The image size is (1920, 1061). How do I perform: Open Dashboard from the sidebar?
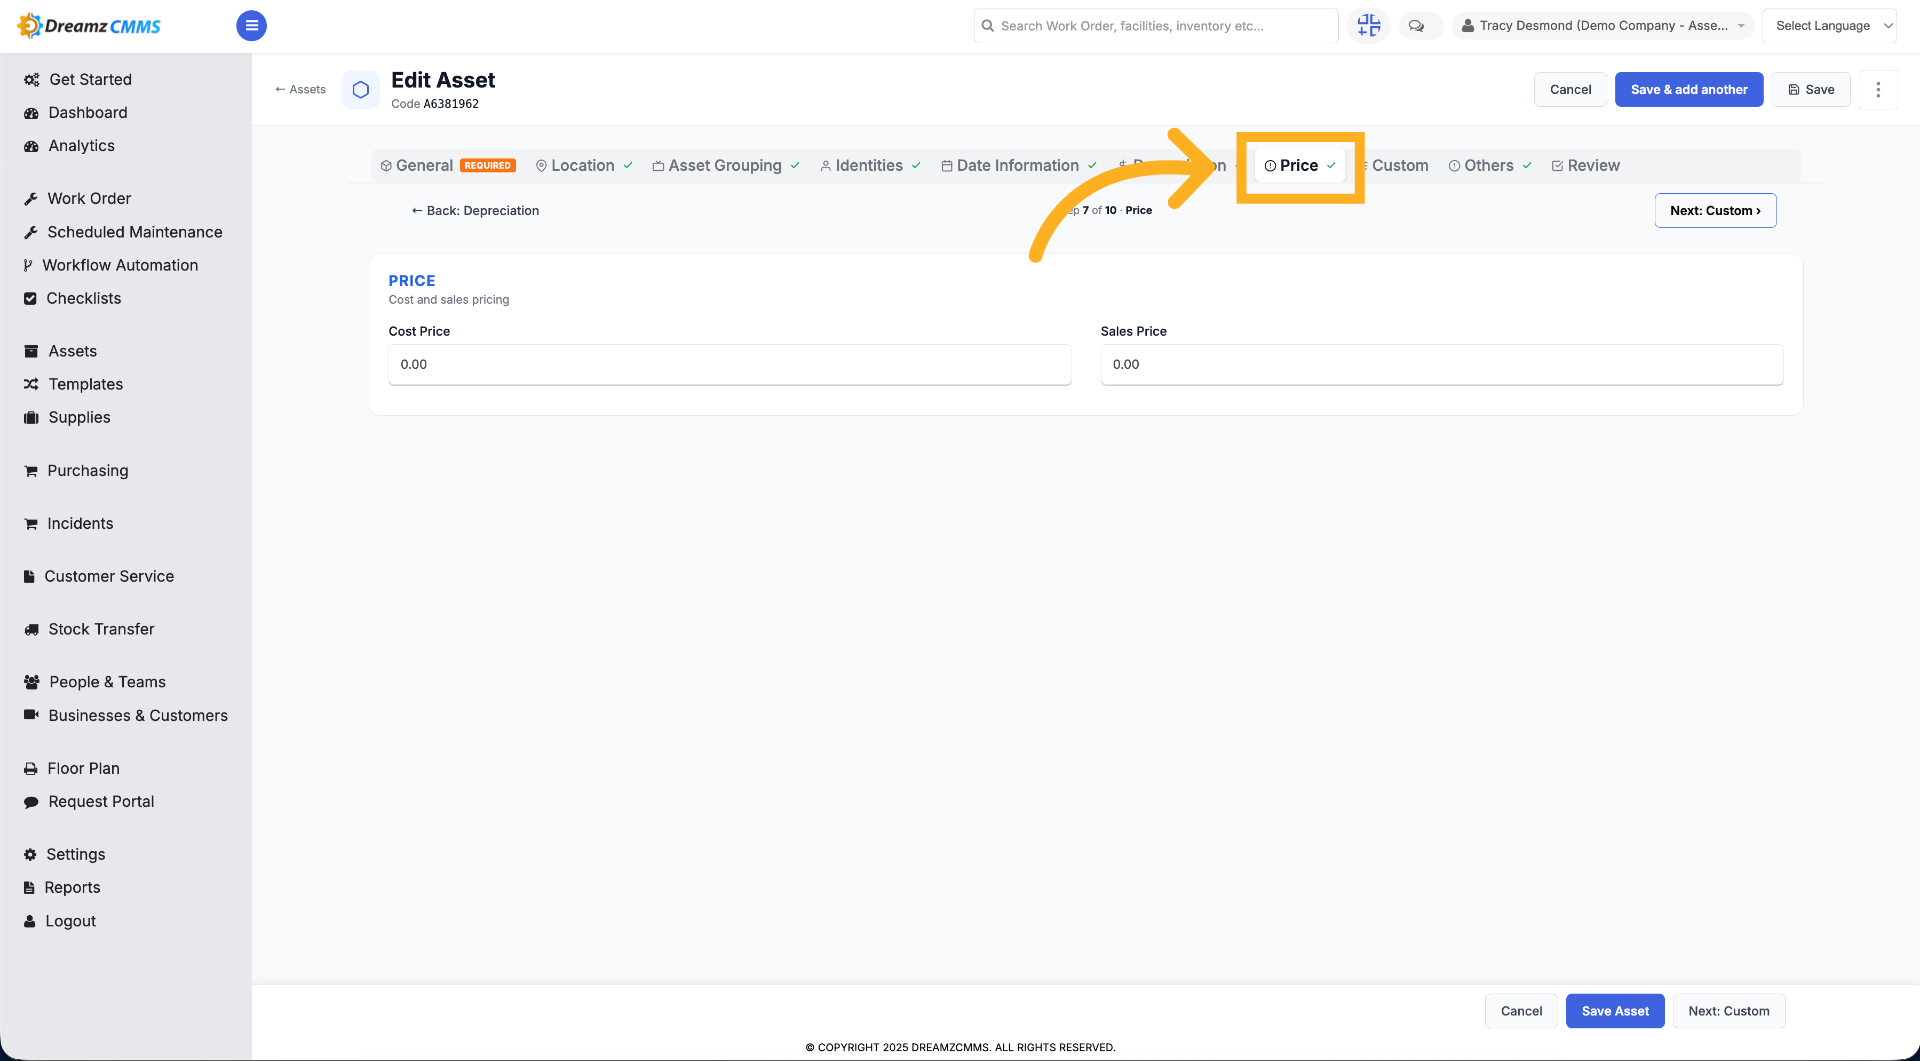tap(88, 113)
